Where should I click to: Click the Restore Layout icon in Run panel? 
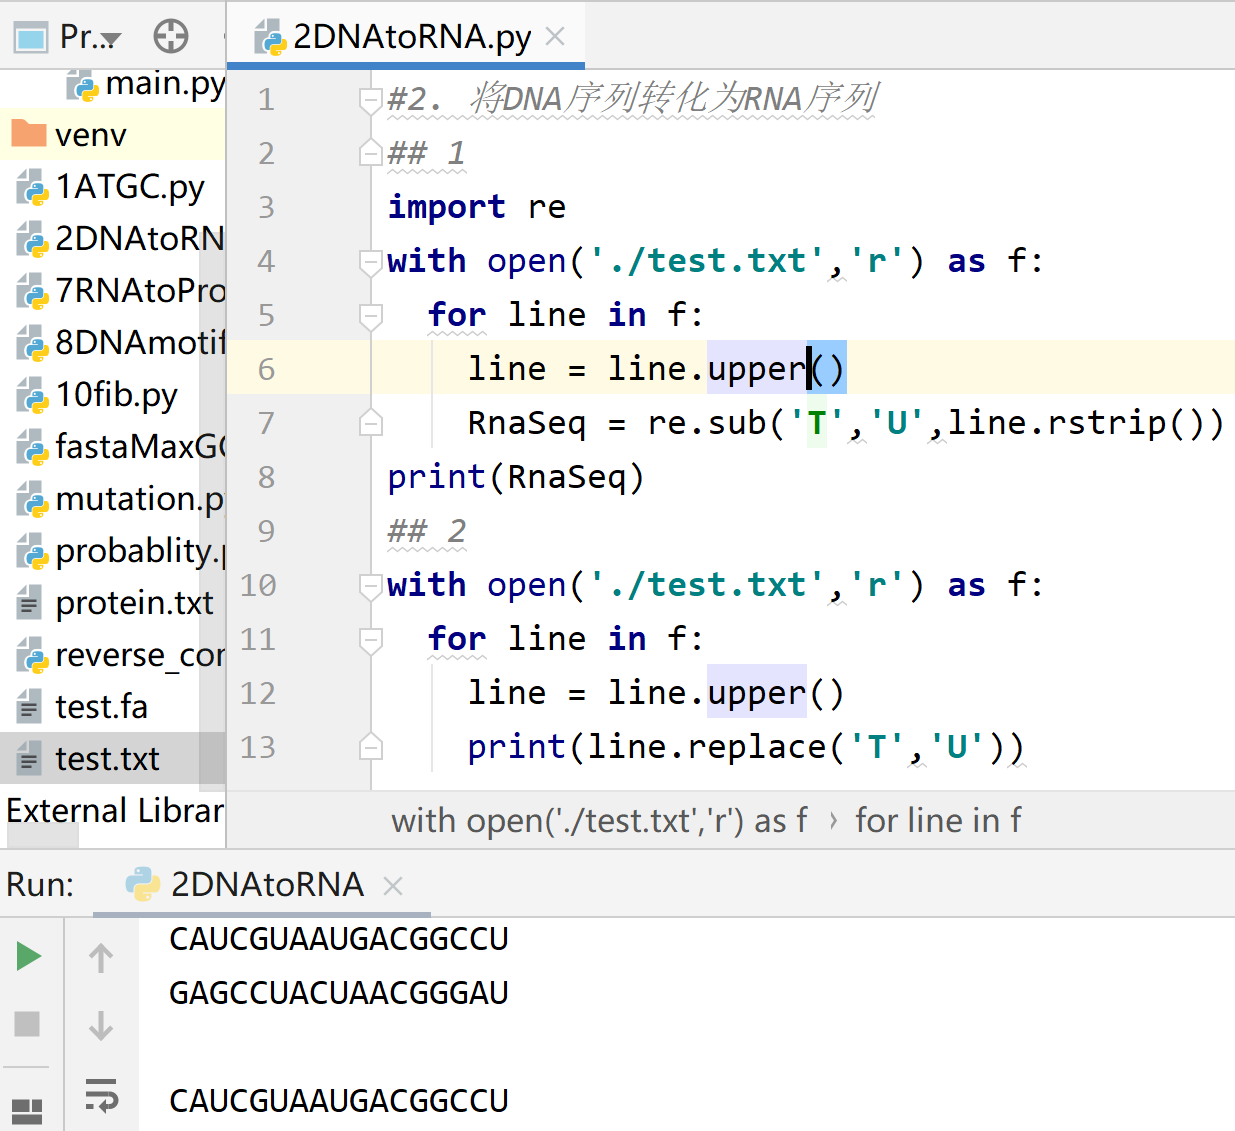pyautogui.click(x=28, y=1110)
